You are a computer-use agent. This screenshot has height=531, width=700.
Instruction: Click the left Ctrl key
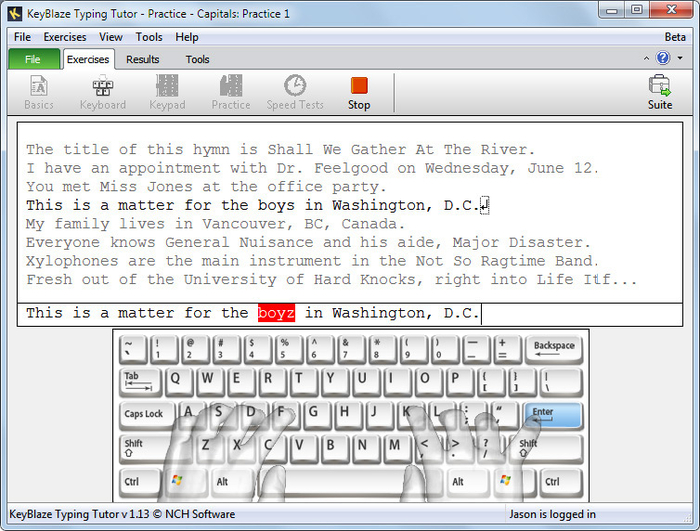[140, 482]
